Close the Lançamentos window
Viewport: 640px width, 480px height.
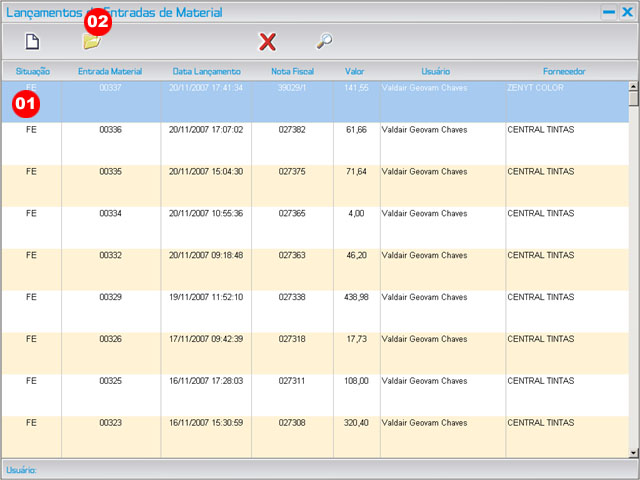pyautogui.click(x=626, y=13)
